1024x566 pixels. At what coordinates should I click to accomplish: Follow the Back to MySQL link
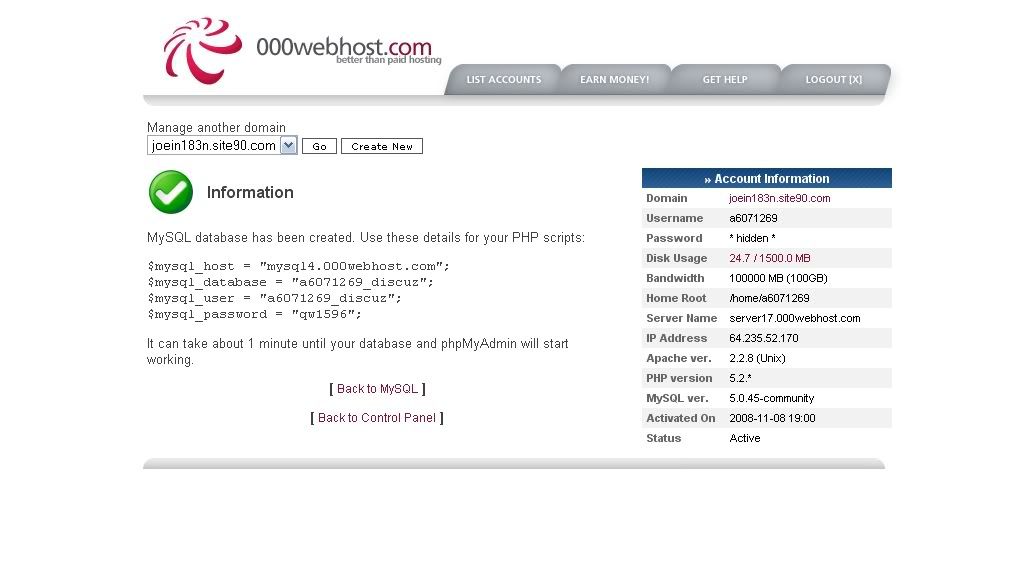point(377,388)
